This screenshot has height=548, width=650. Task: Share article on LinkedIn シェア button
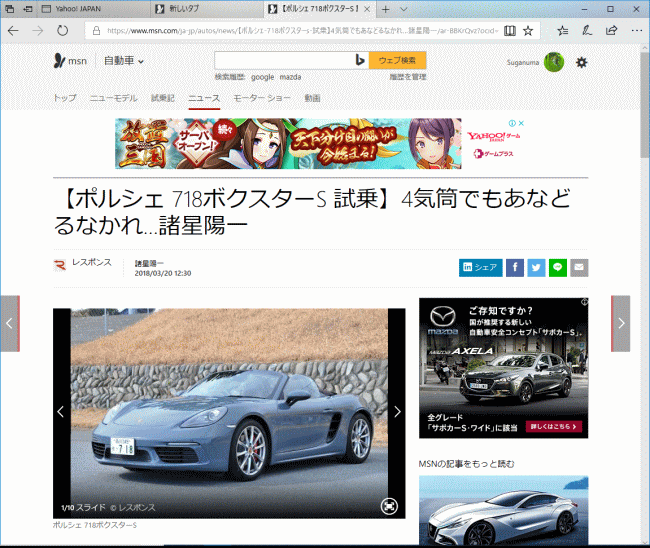[480, 268]
